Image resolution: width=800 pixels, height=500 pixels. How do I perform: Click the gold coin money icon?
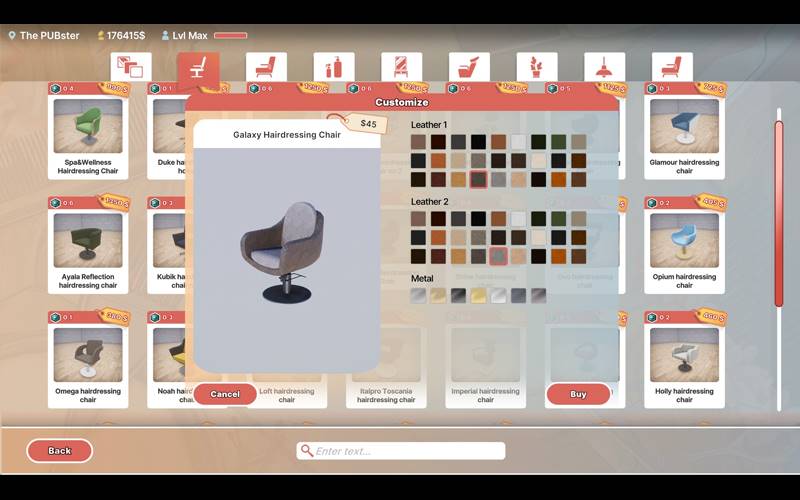(x=100, y=36)
